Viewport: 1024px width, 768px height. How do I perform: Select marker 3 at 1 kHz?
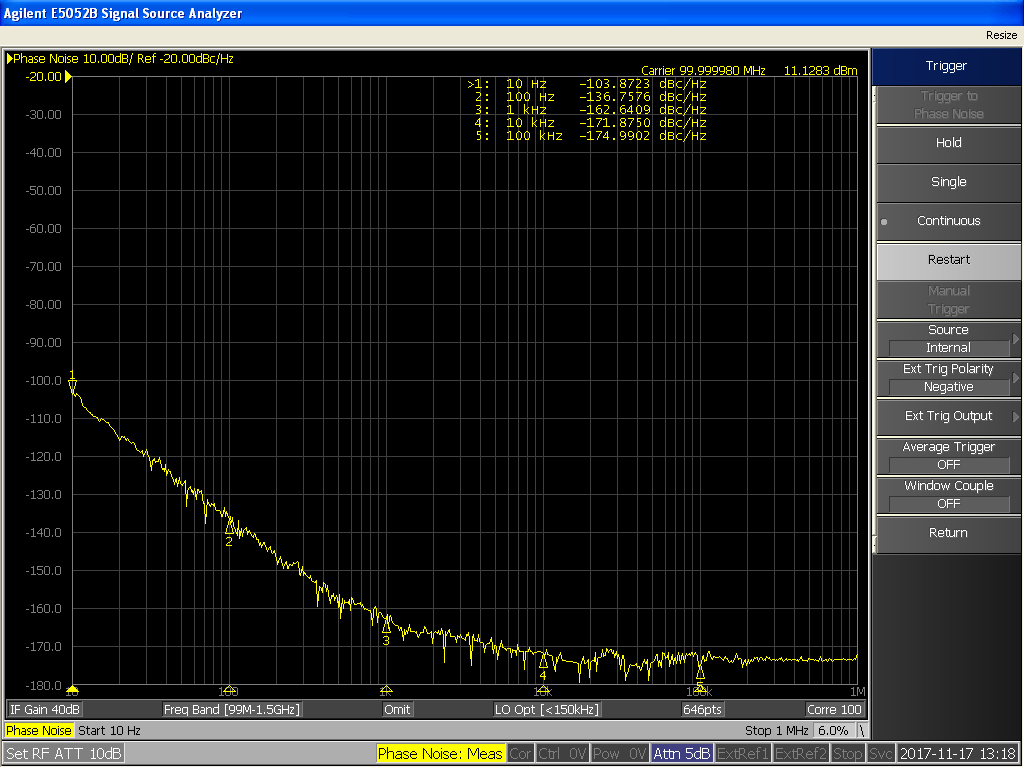(x=386, y=626)
